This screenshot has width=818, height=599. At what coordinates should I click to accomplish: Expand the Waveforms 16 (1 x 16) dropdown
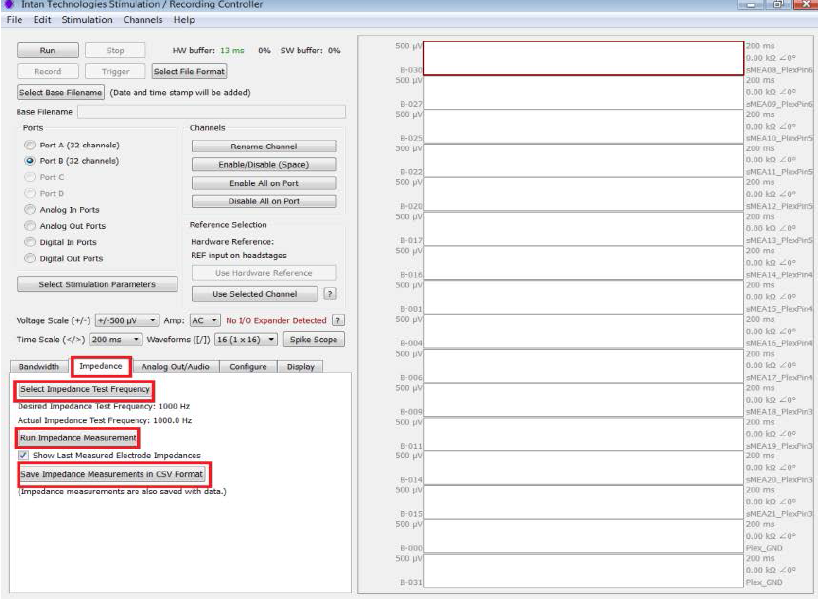[x=246, y=340]
